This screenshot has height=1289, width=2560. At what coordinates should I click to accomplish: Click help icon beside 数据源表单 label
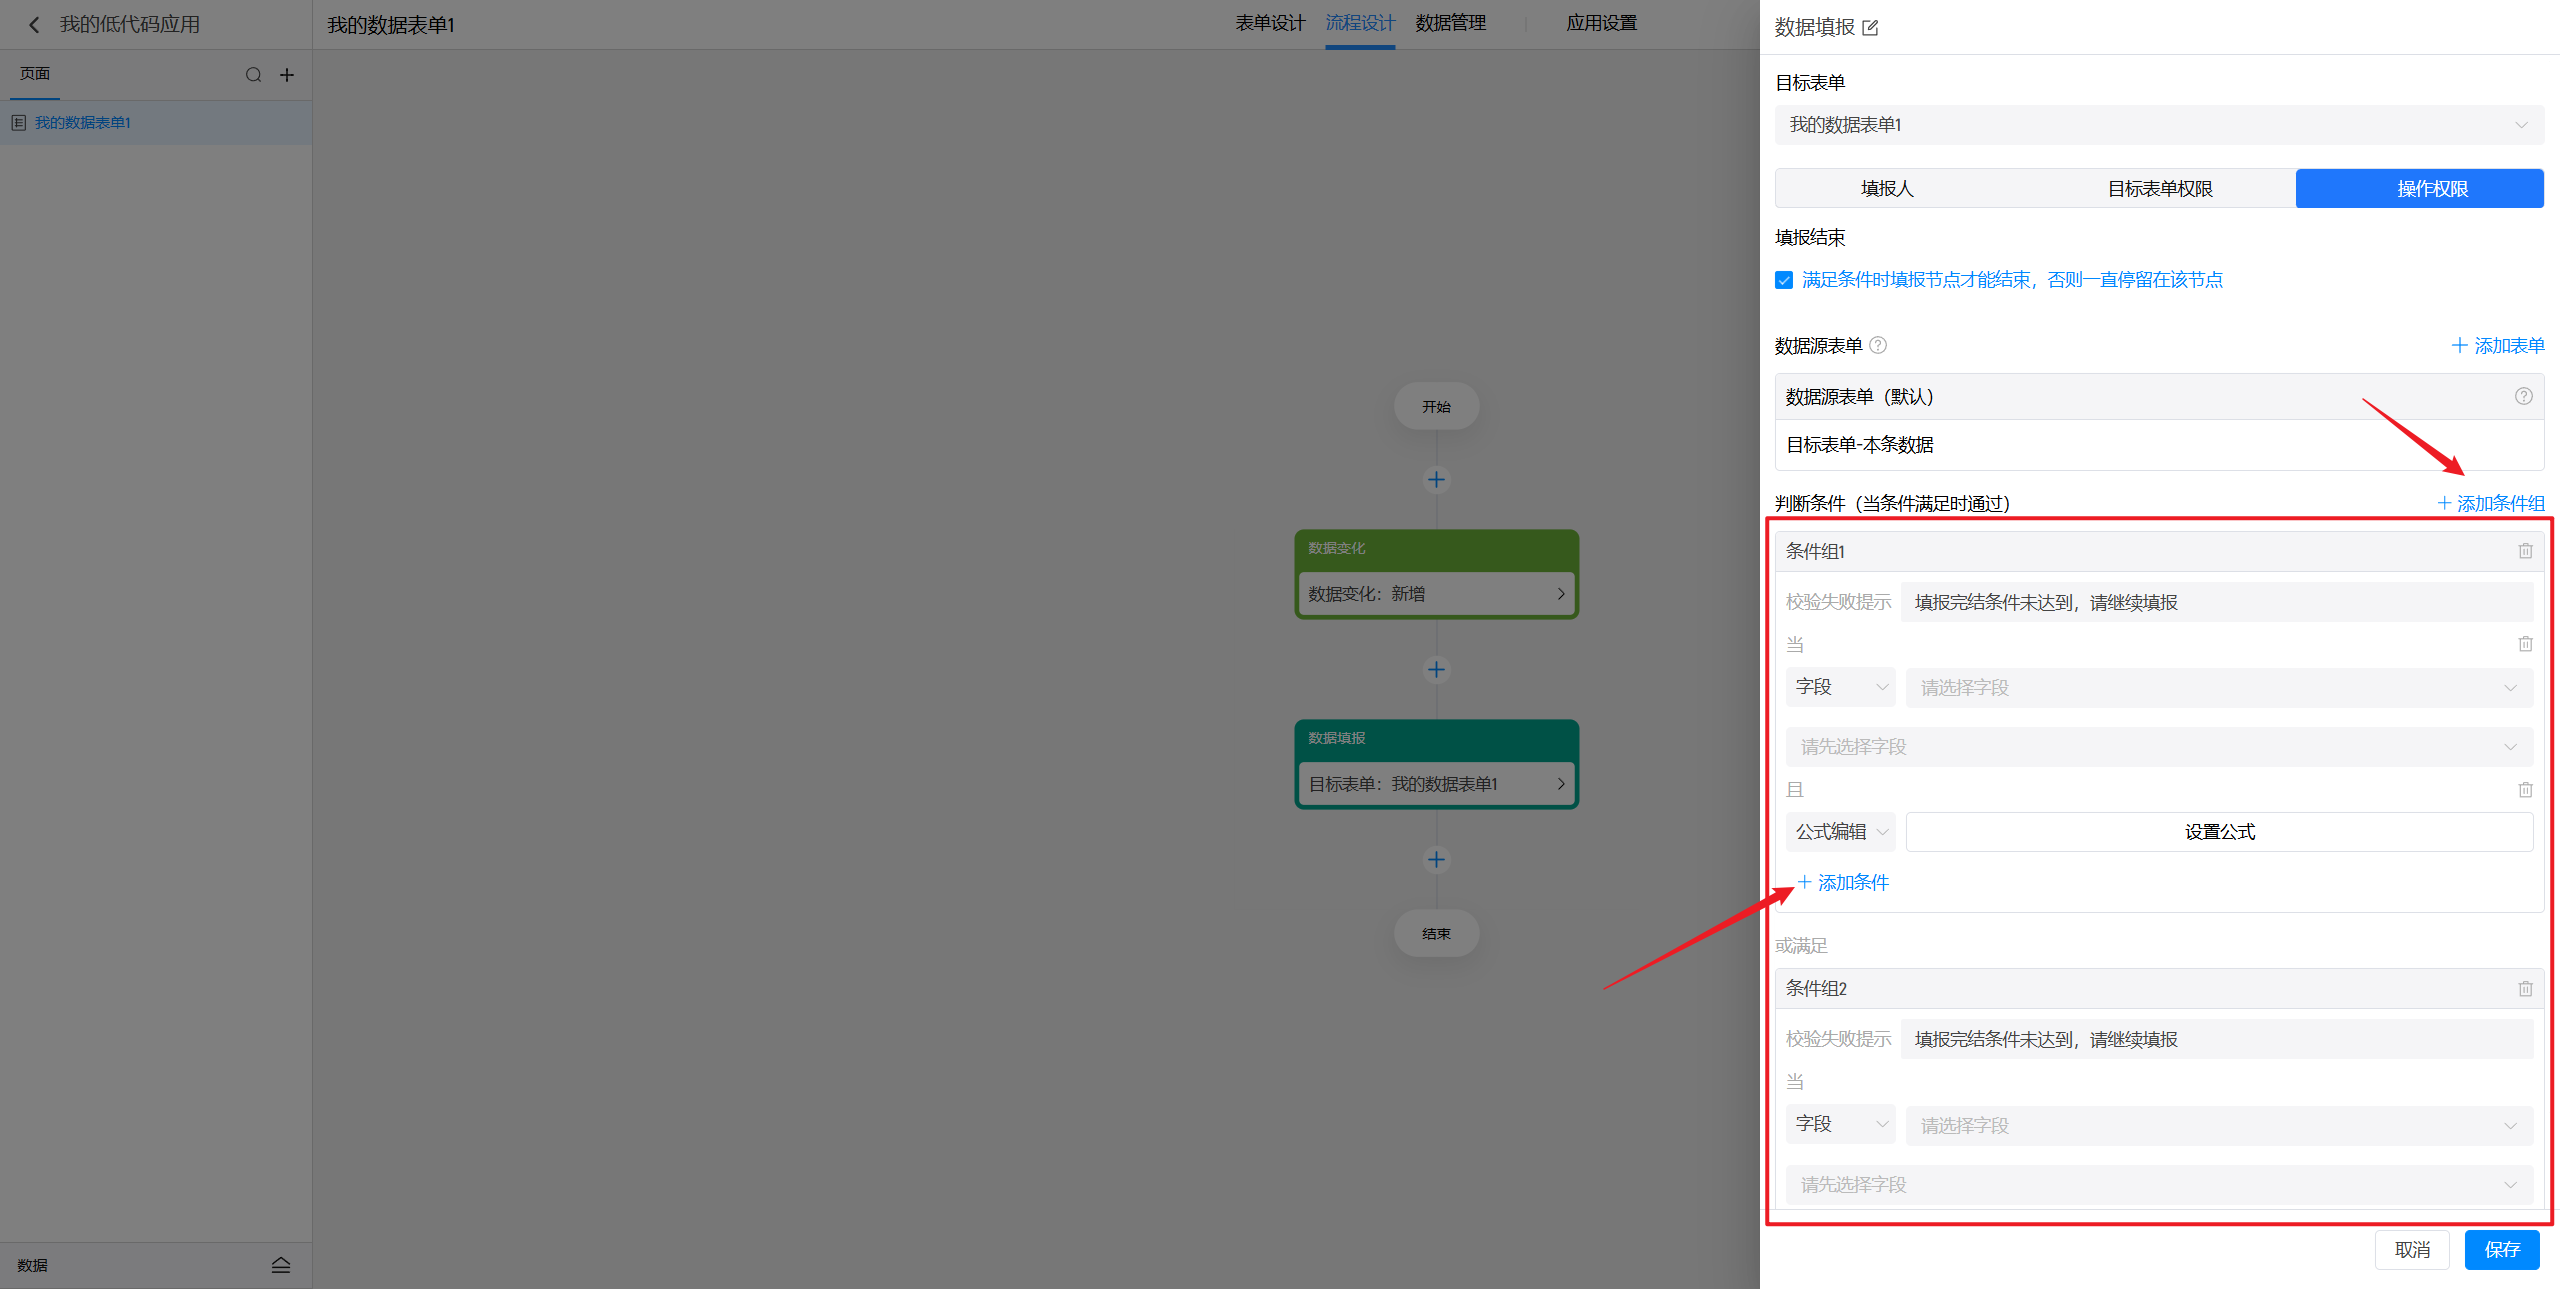(1878, 345)
